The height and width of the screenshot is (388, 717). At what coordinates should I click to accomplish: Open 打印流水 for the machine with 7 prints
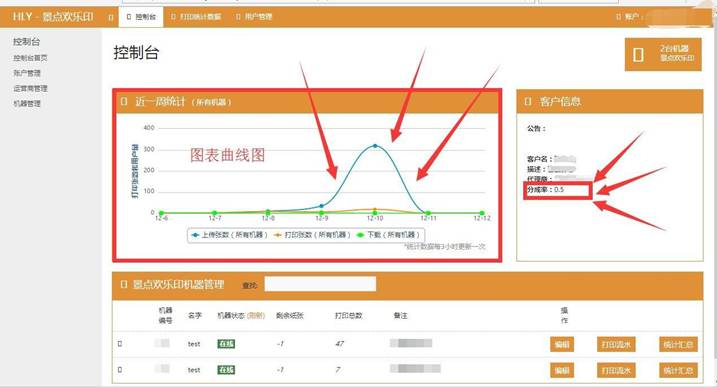[x=616, y=370]
